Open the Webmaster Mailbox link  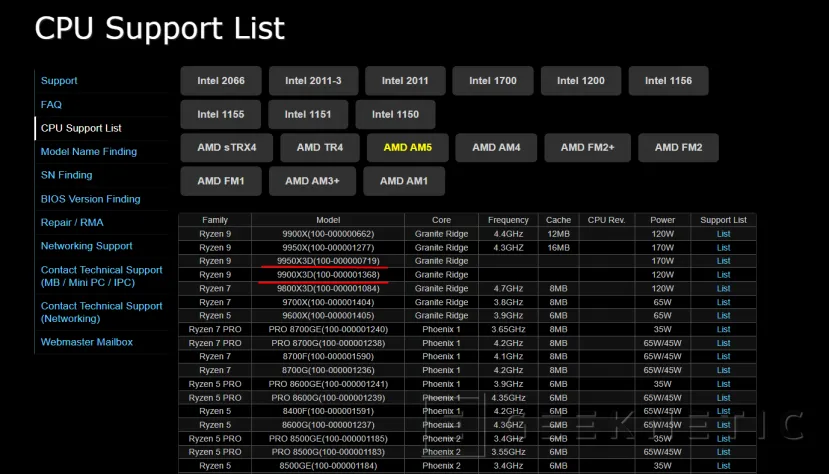87,342
